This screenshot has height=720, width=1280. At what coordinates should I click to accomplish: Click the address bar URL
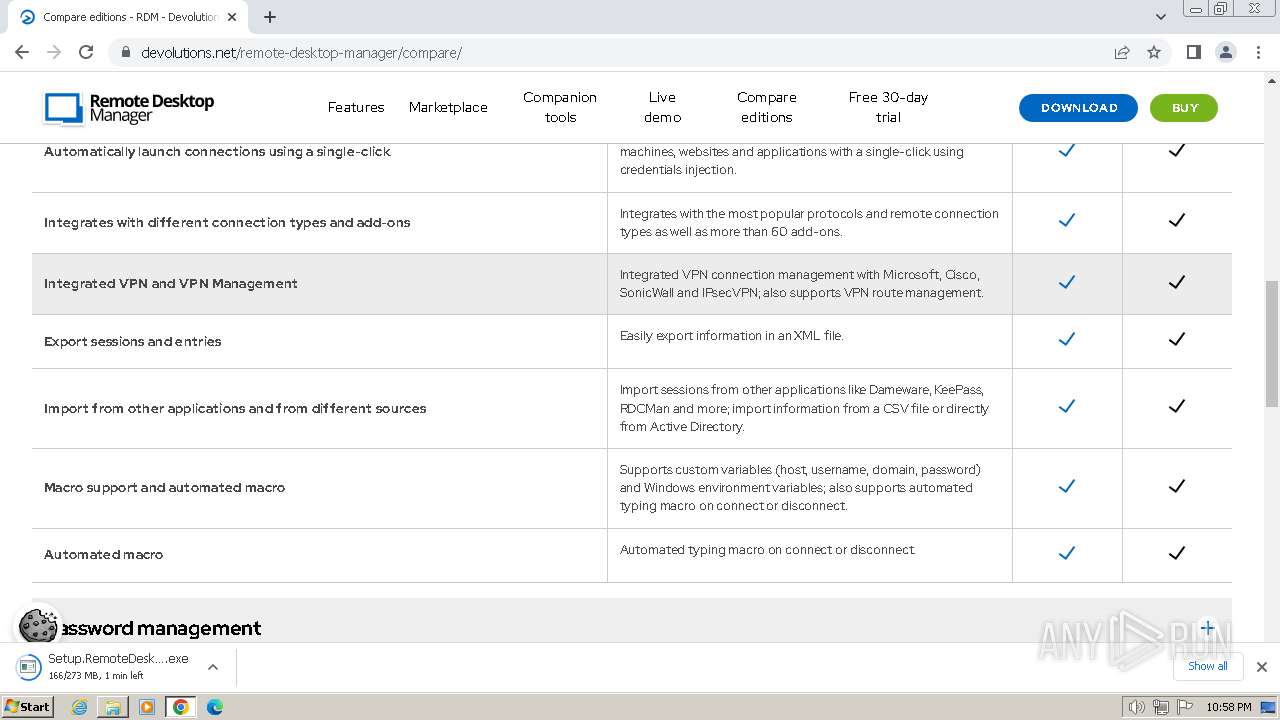pyautogui.click(x=301, y=53)
